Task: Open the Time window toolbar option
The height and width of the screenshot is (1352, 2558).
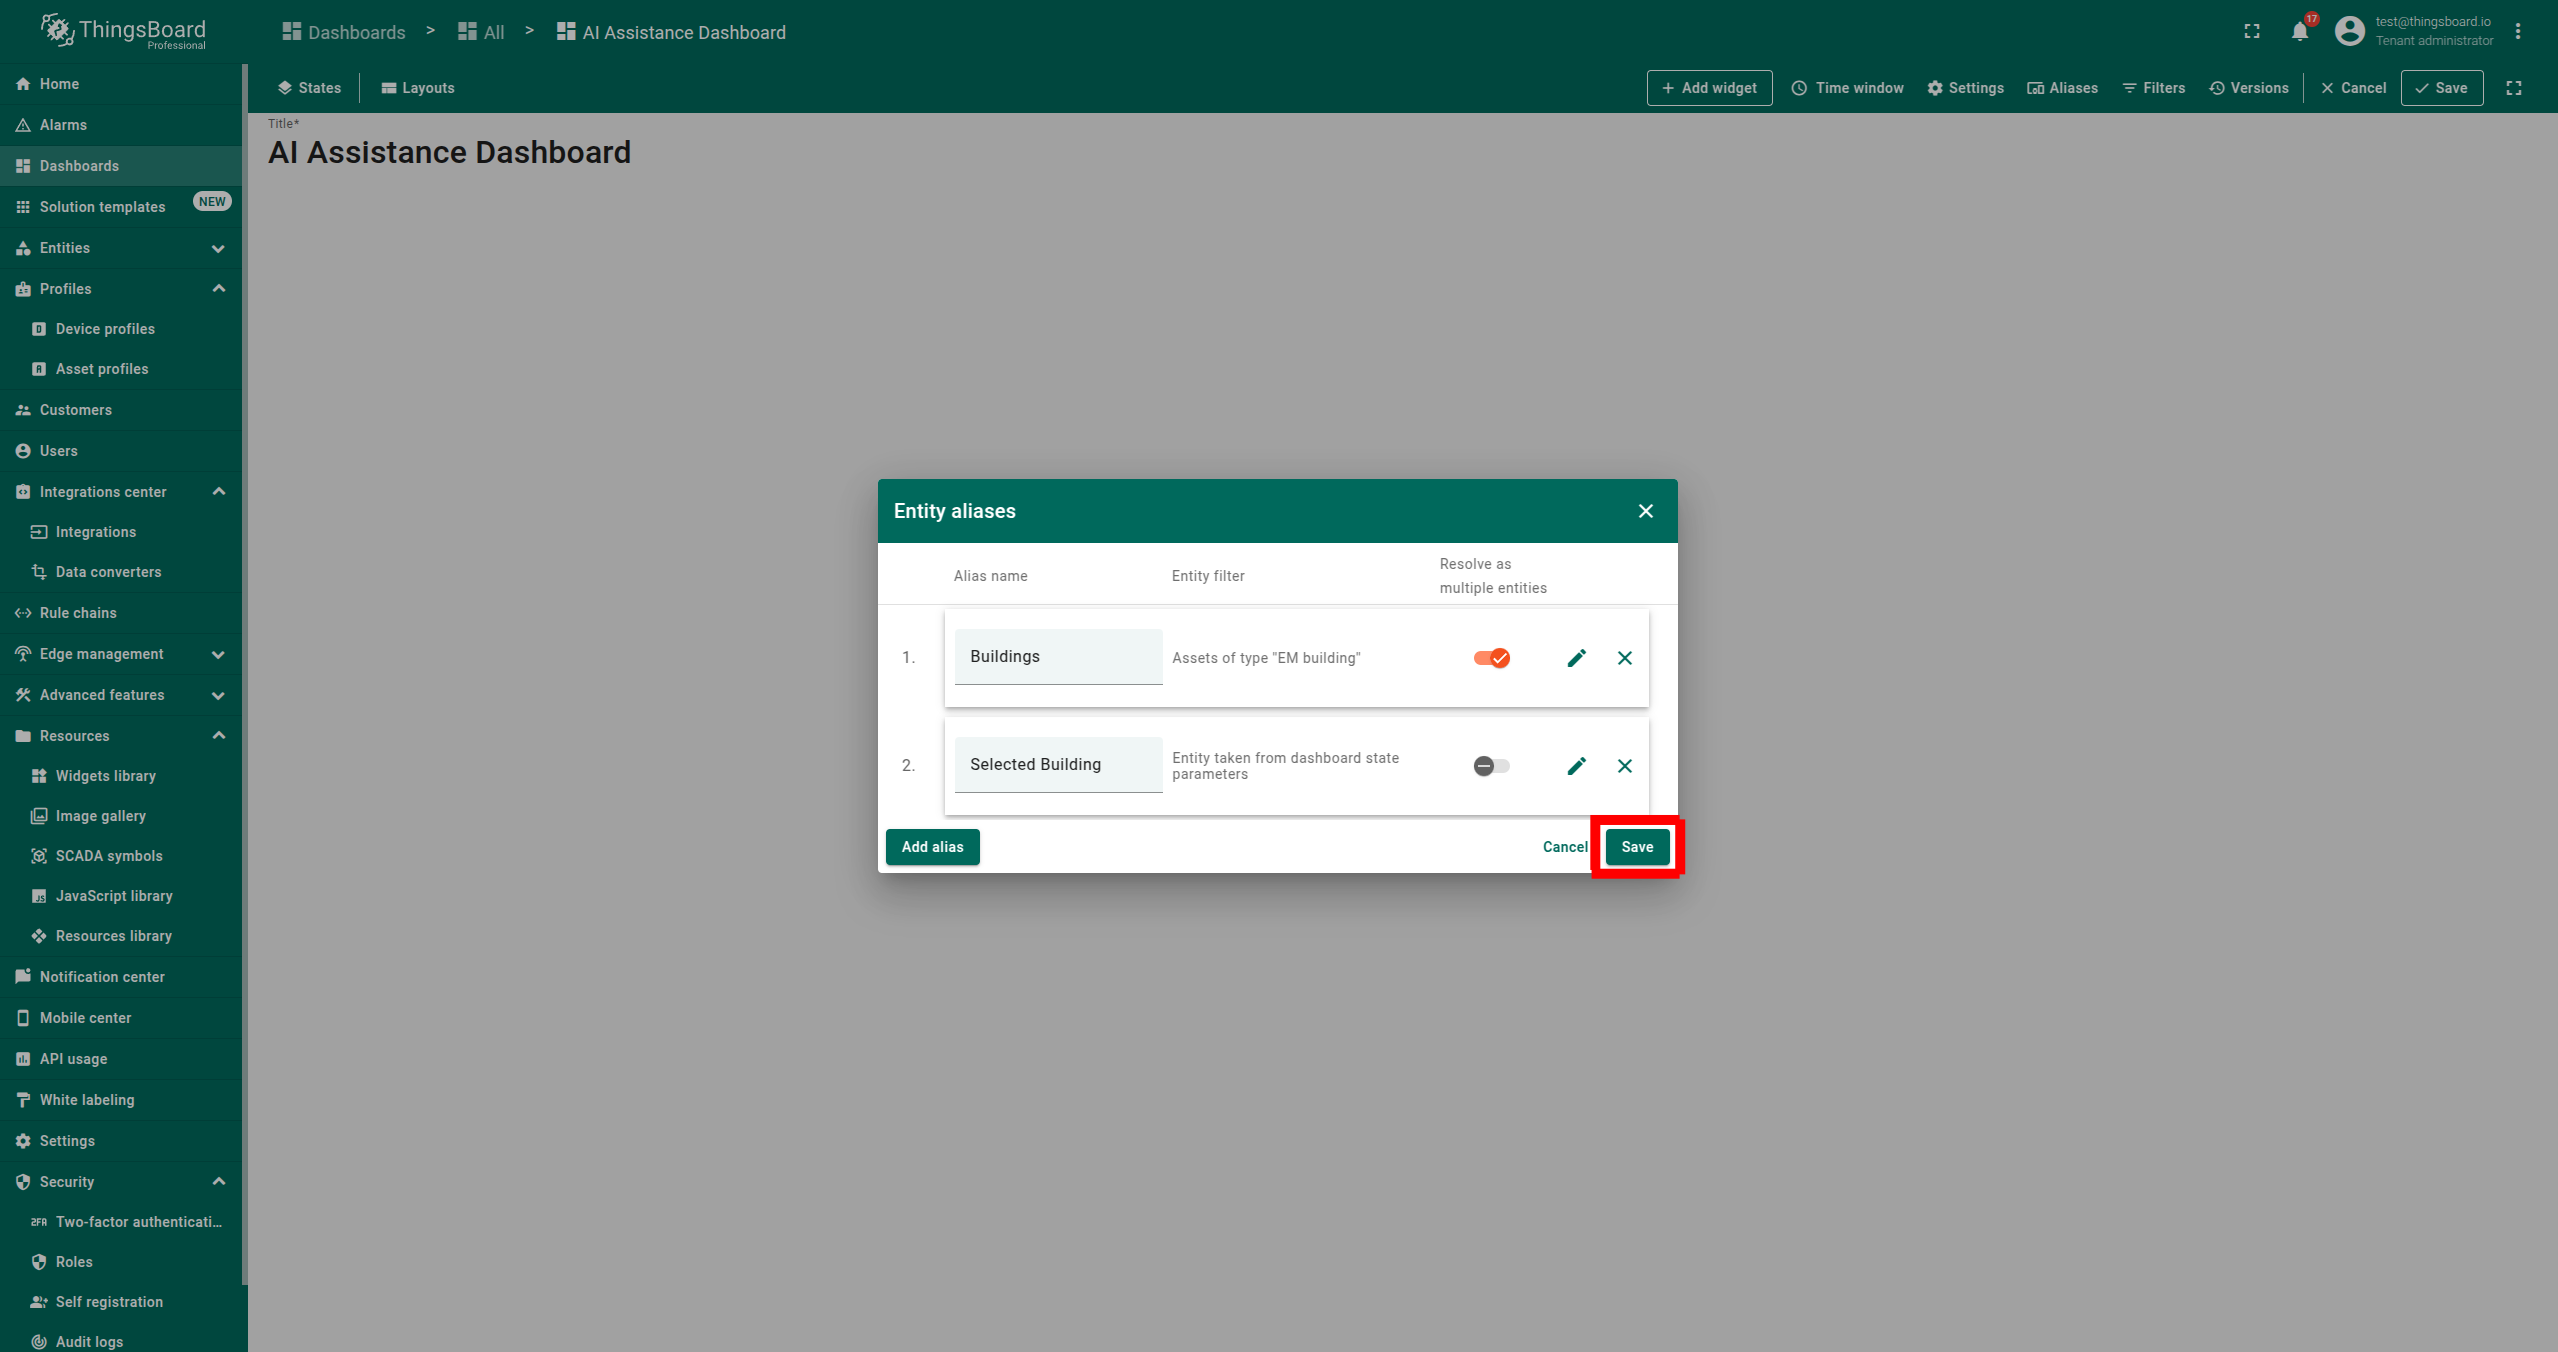Action: coord(1847,88)
